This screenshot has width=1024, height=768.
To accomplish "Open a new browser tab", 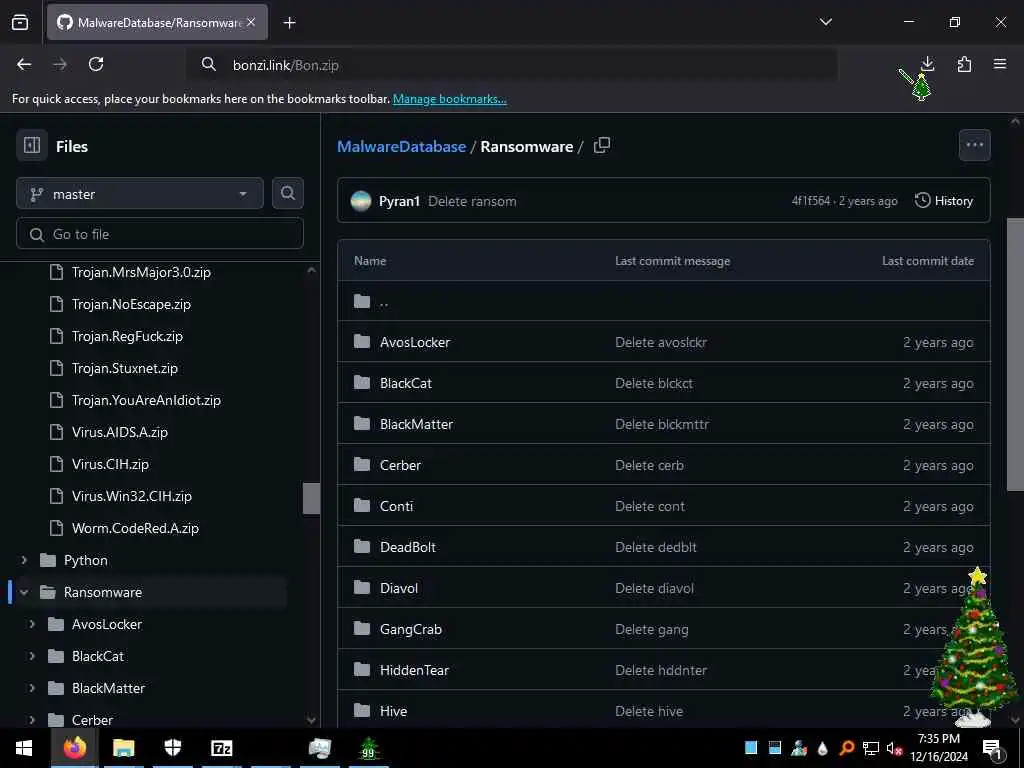I will click(x=289, y=23).
